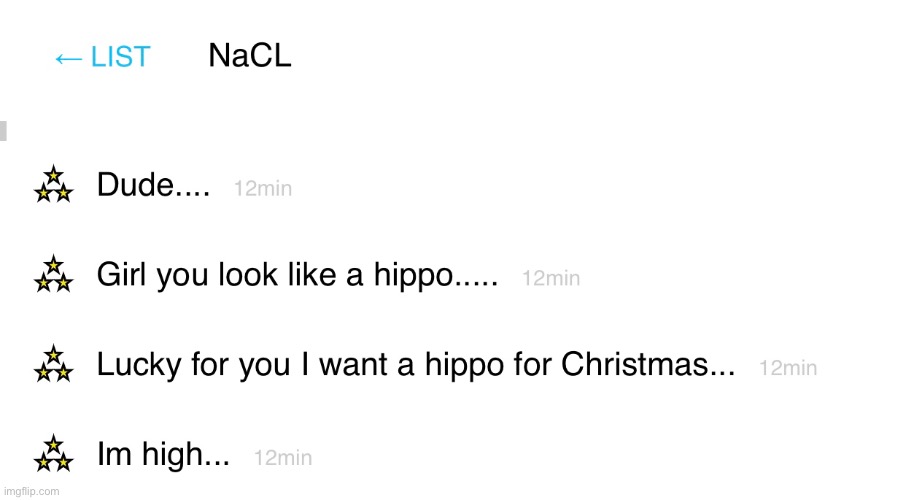The height and width of the screenshot is (500, 906).
Task: Click the 12min timestamp after "Dude...."
Action: (263, 189)
